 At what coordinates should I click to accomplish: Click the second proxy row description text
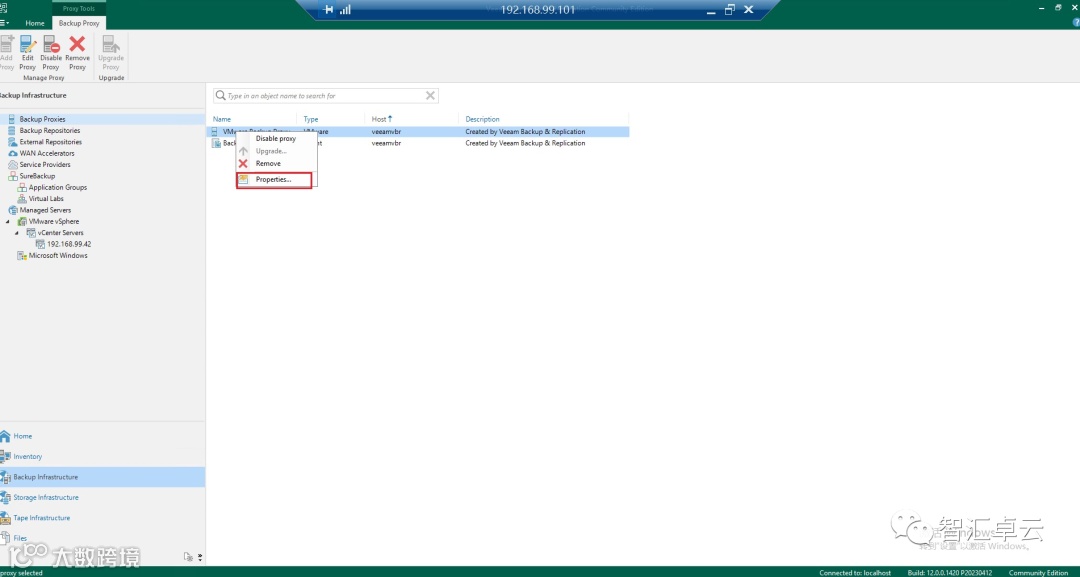click(525, 143)
